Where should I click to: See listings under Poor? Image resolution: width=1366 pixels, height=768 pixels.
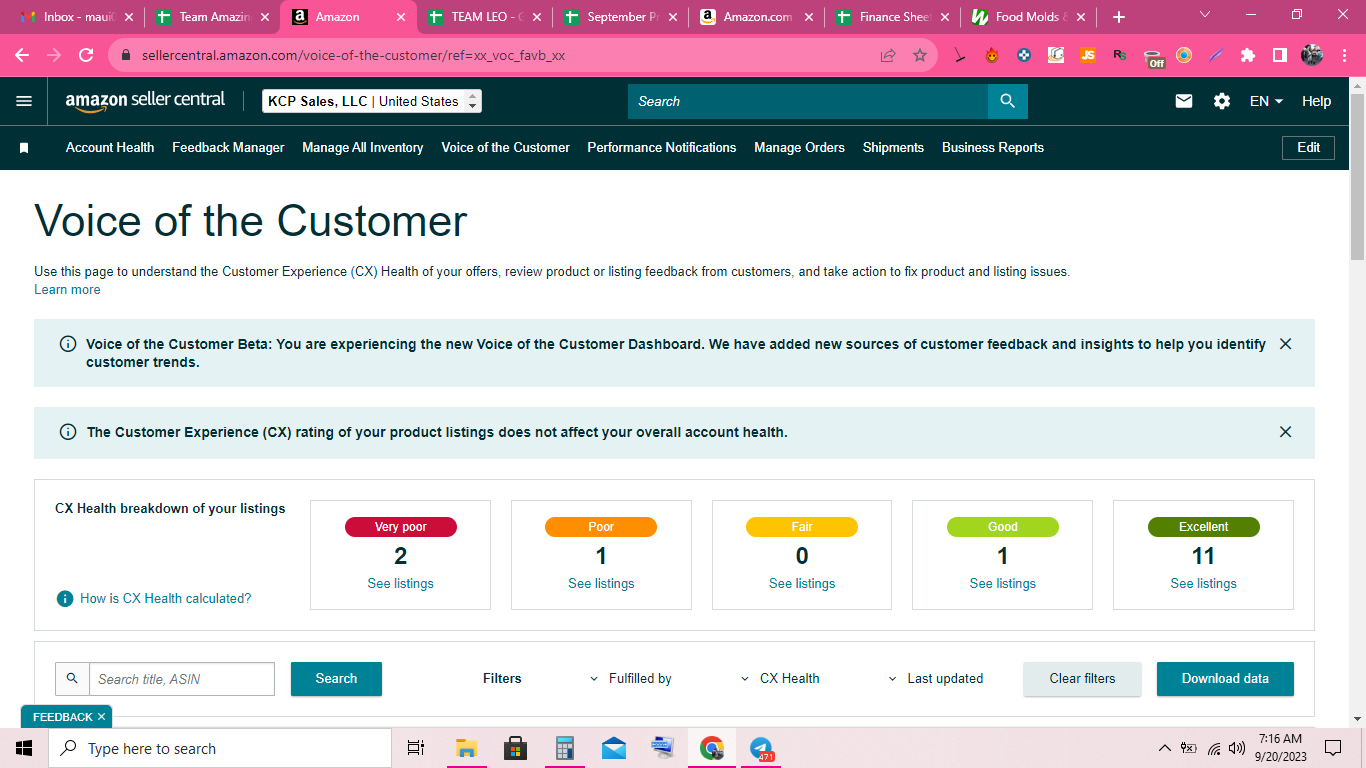tap(601, 584)
